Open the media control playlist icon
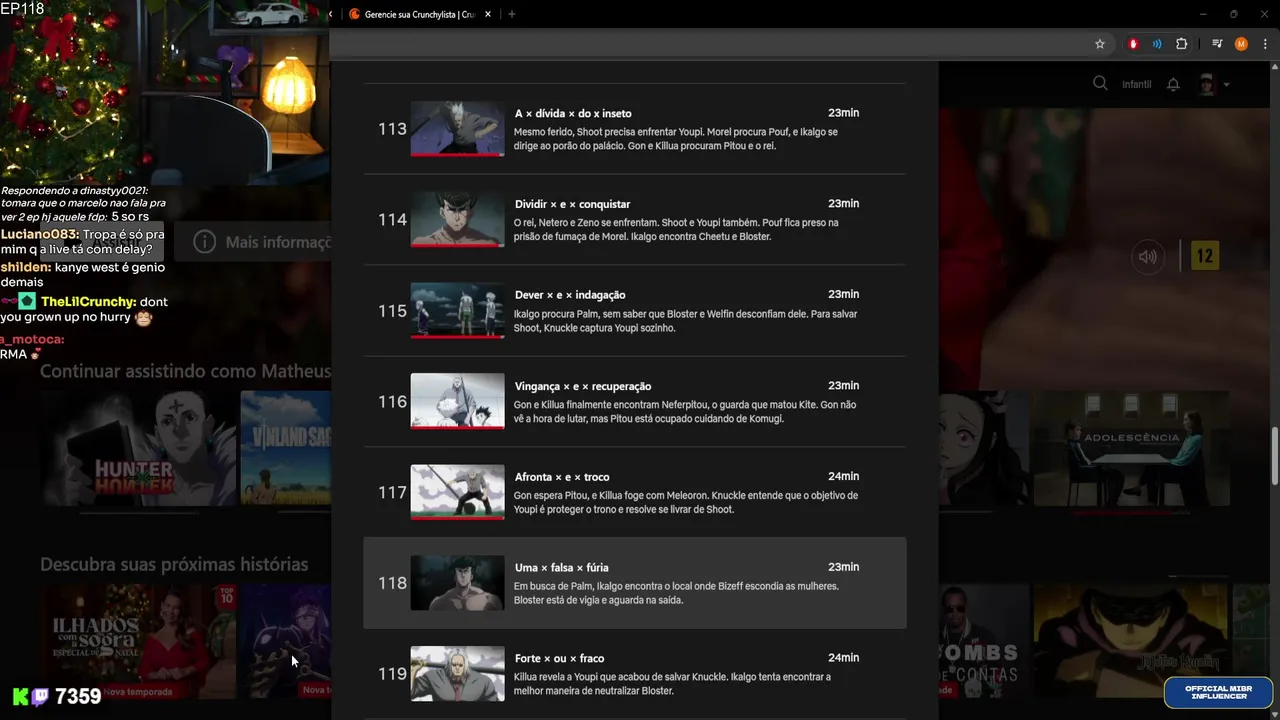Screen dimensions: 1280x720 click(x=1217, y=44)
